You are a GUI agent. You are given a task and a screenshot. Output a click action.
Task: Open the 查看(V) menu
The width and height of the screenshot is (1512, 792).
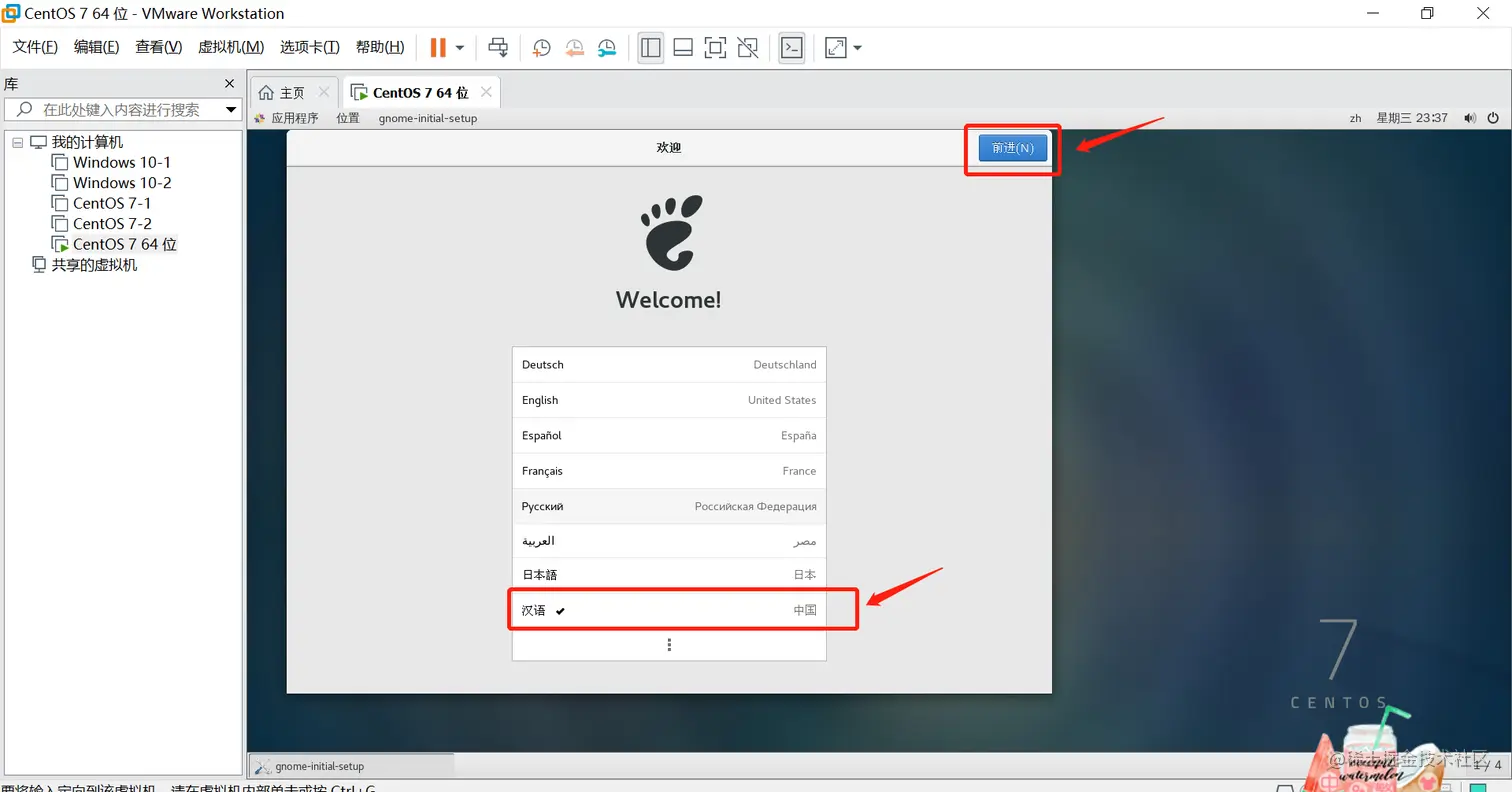158,47
